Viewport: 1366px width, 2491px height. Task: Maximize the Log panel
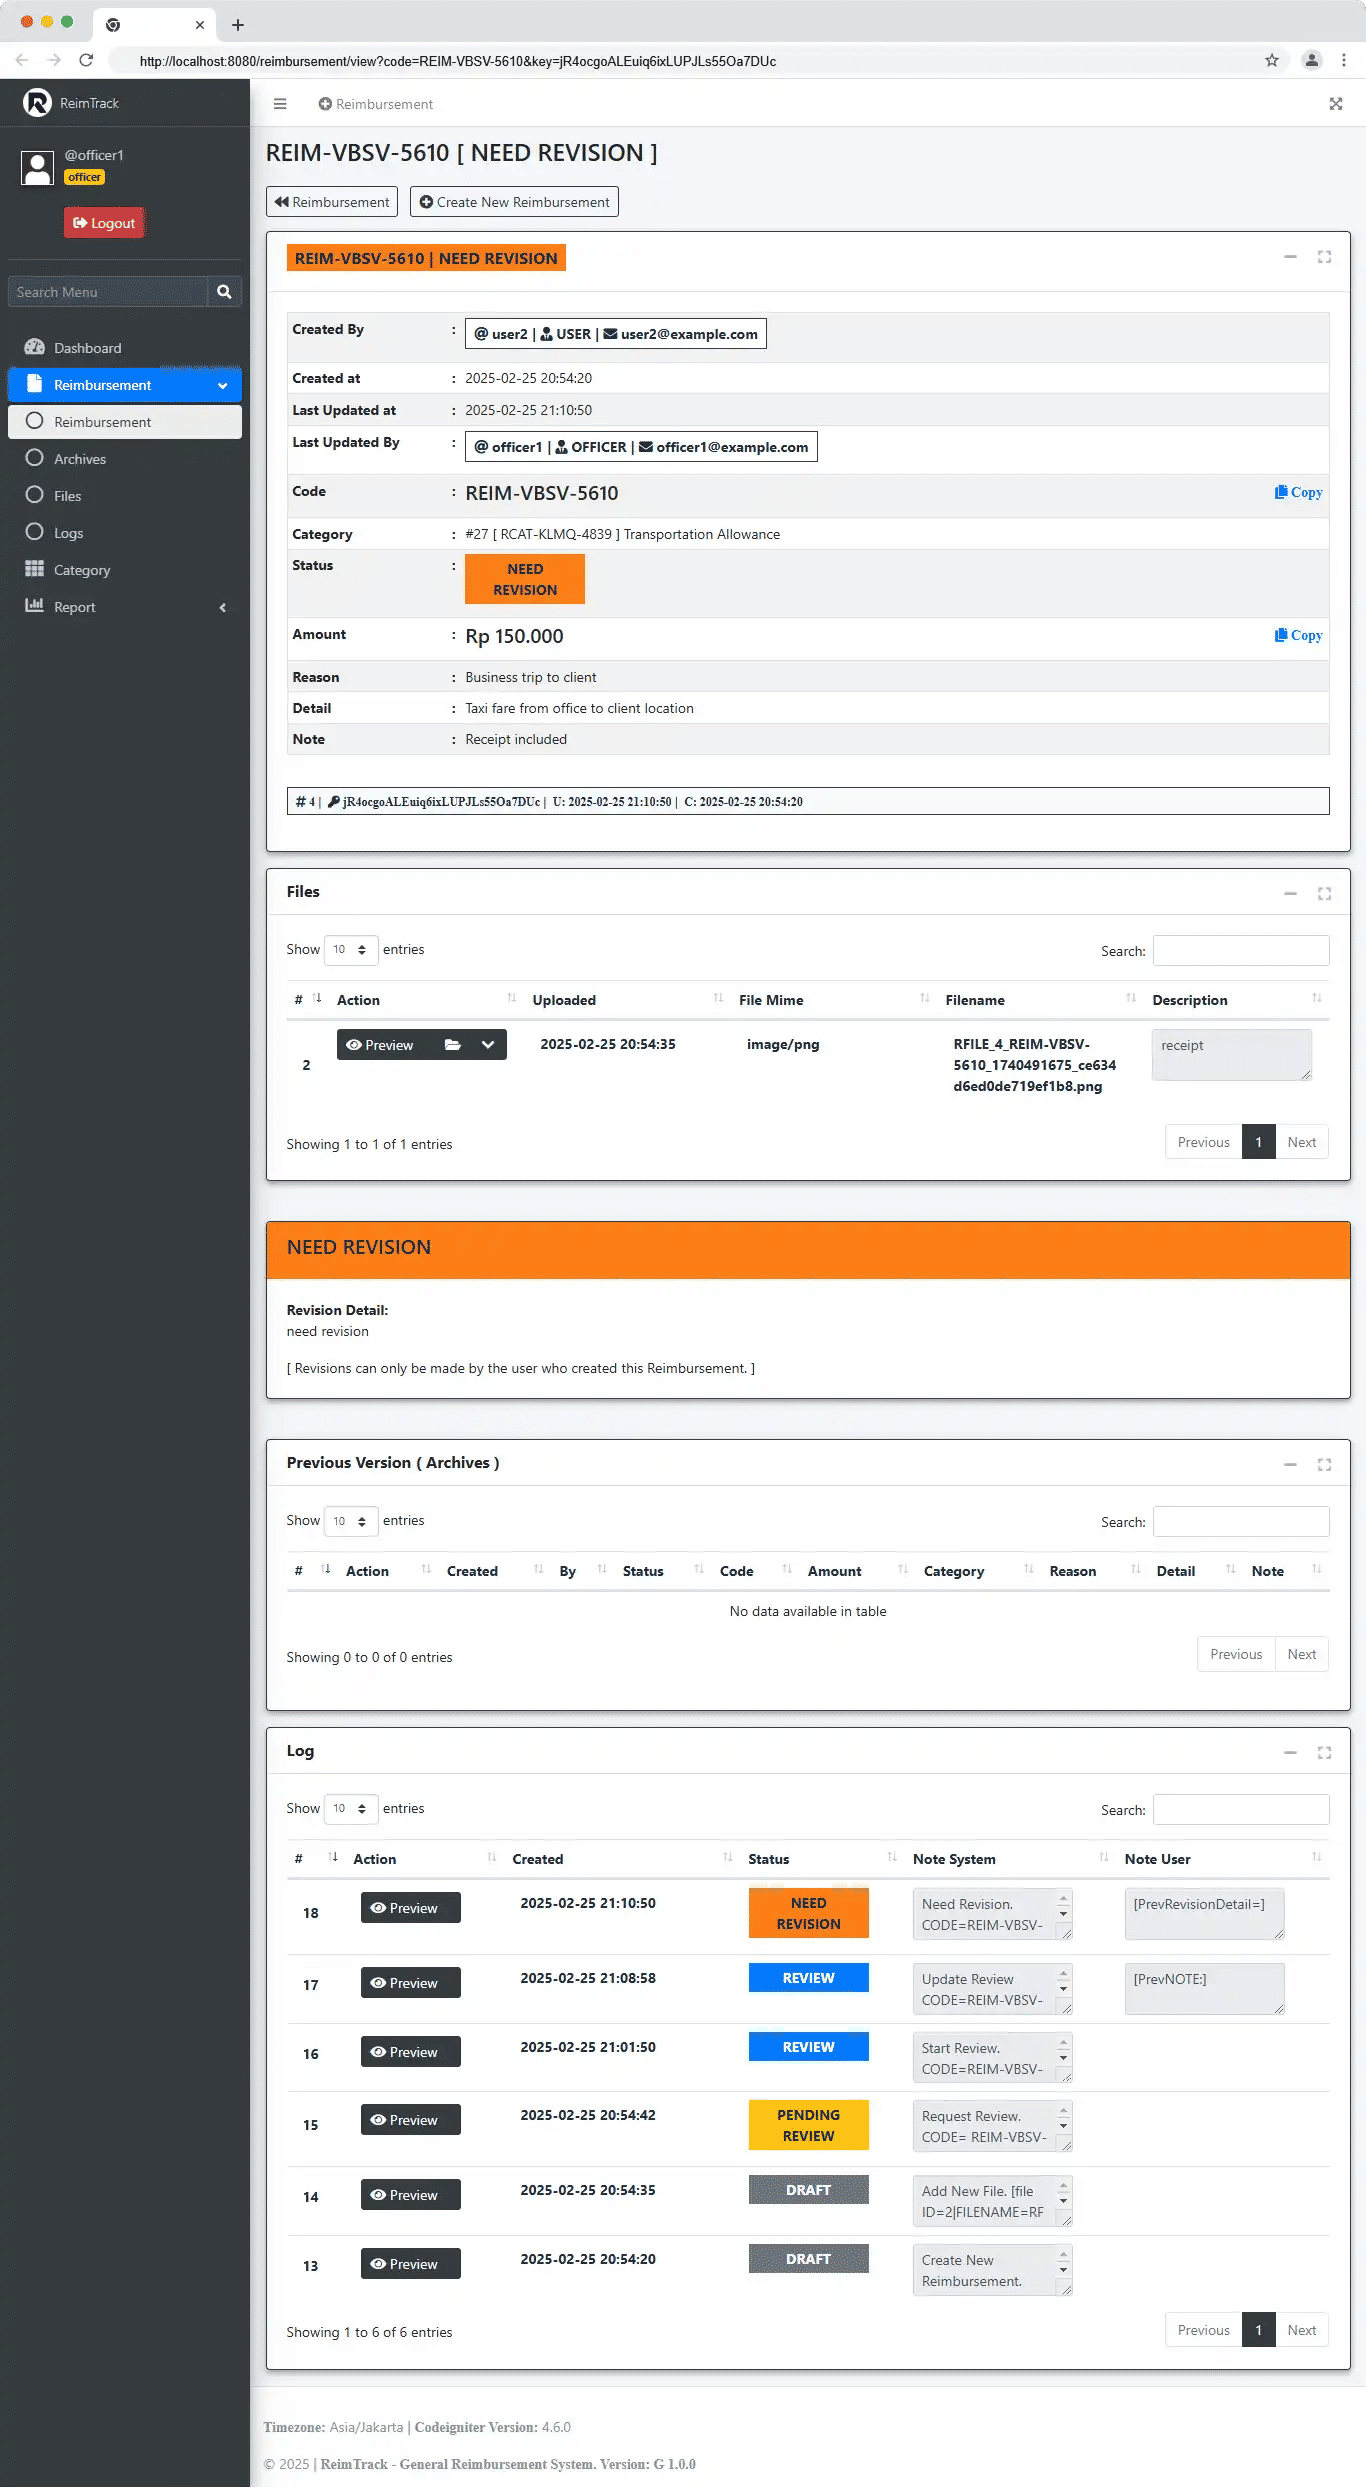pos(1324,1753)
